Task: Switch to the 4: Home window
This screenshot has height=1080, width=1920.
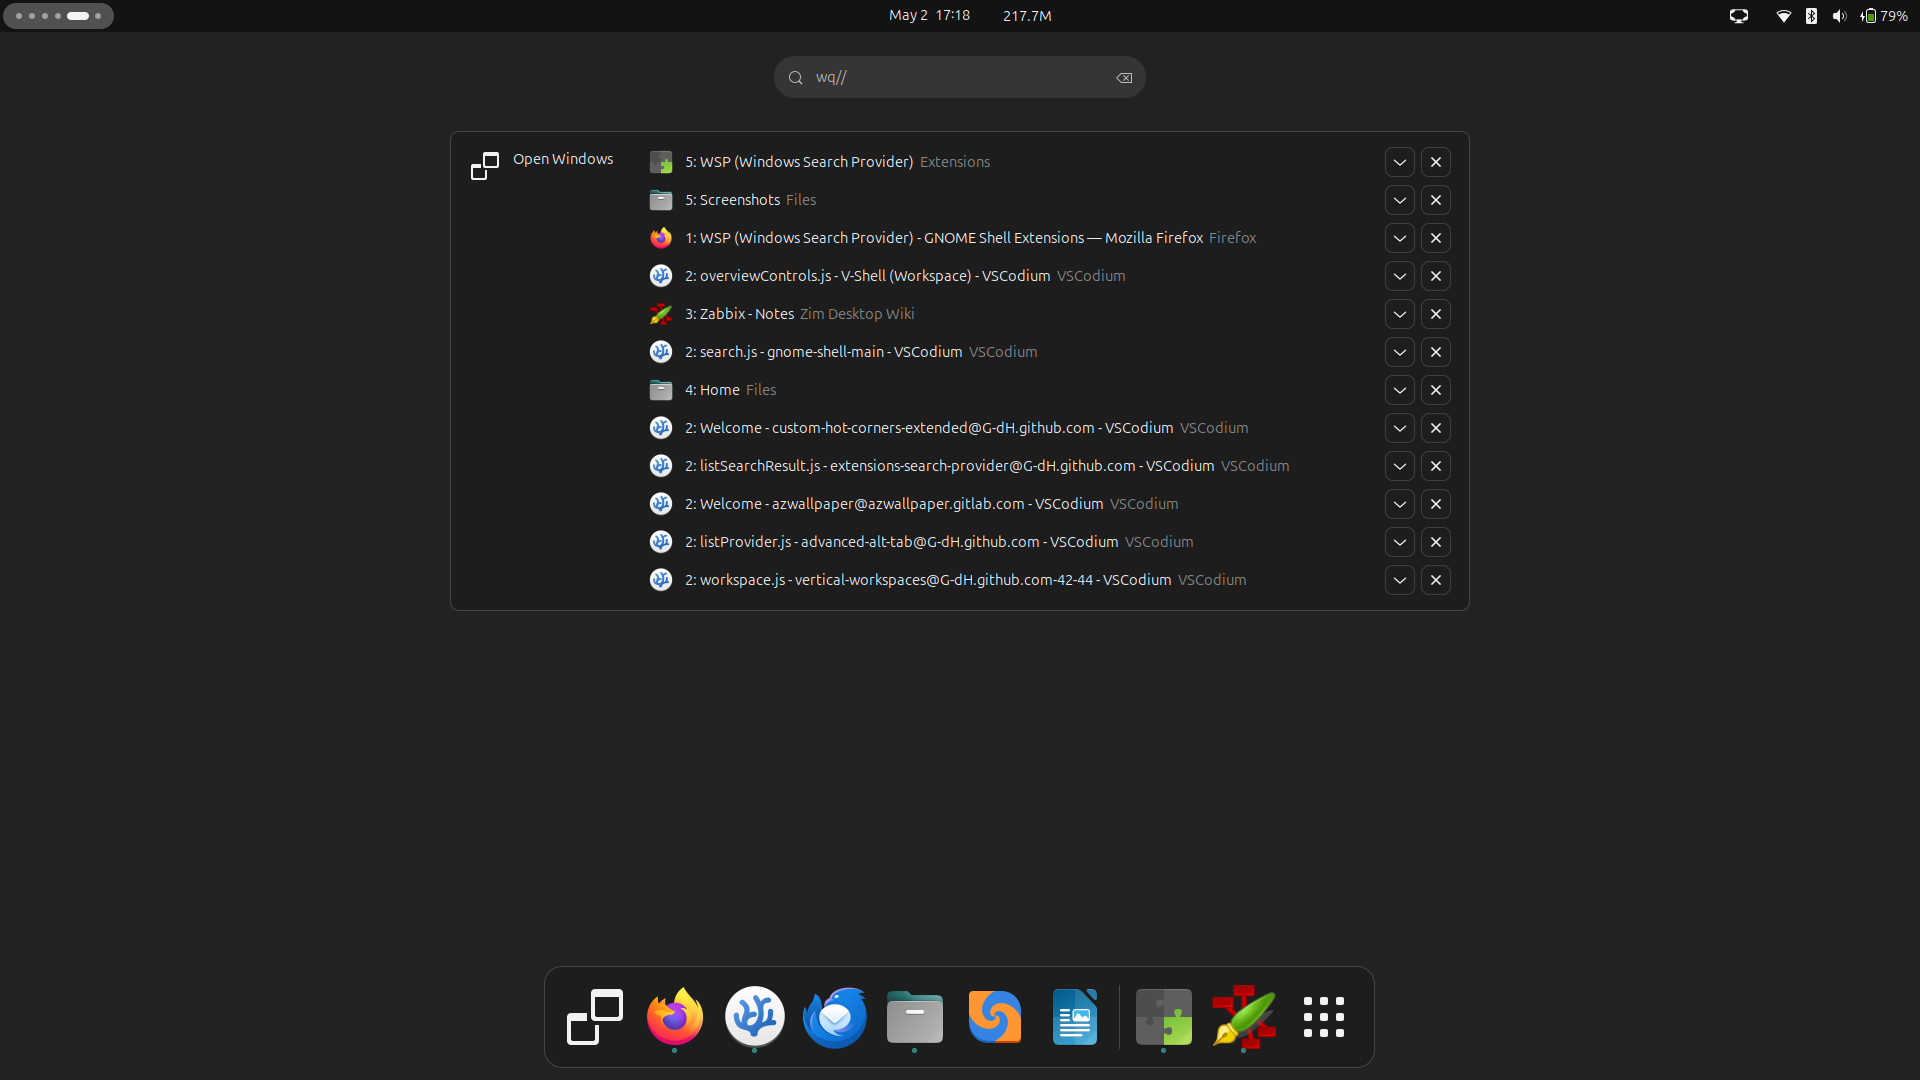Action: click(730, 390)
